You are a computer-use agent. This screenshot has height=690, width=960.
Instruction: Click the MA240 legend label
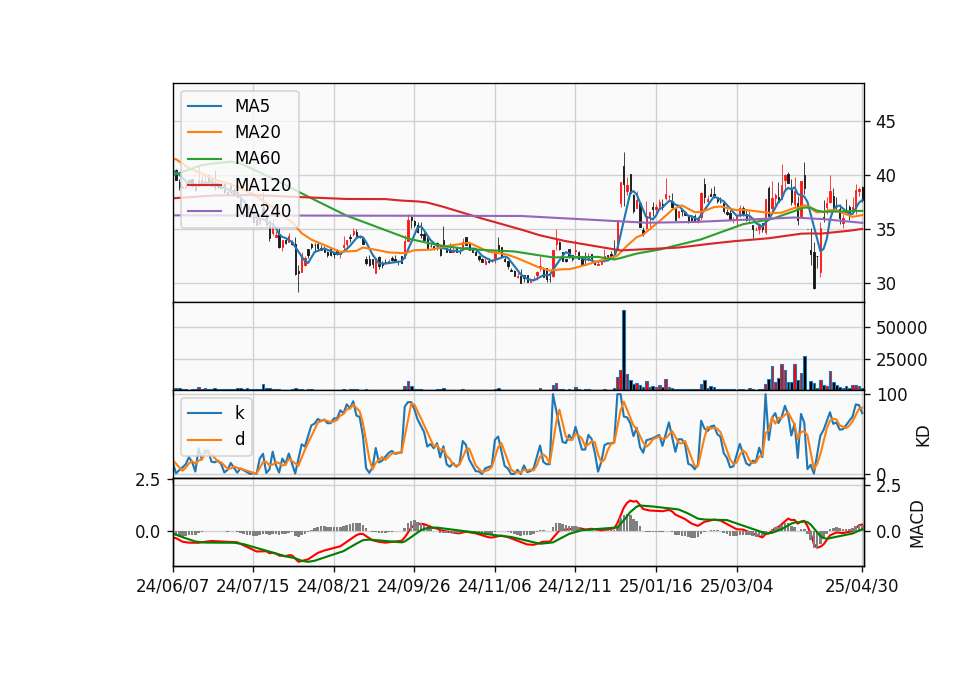click(263, 211)
